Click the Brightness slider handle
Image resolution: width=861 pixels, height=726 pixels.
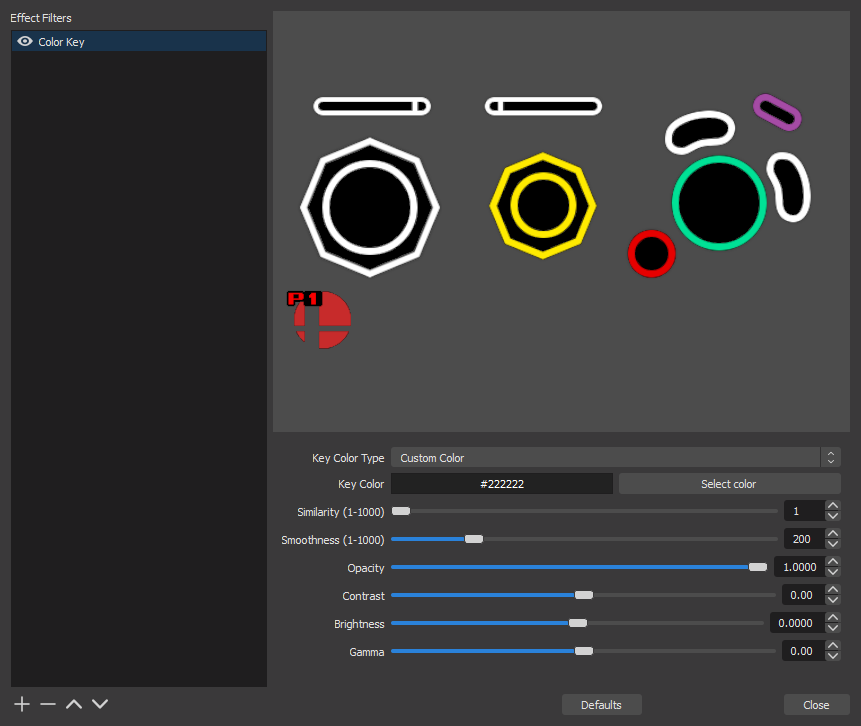(x=578, y=623)
